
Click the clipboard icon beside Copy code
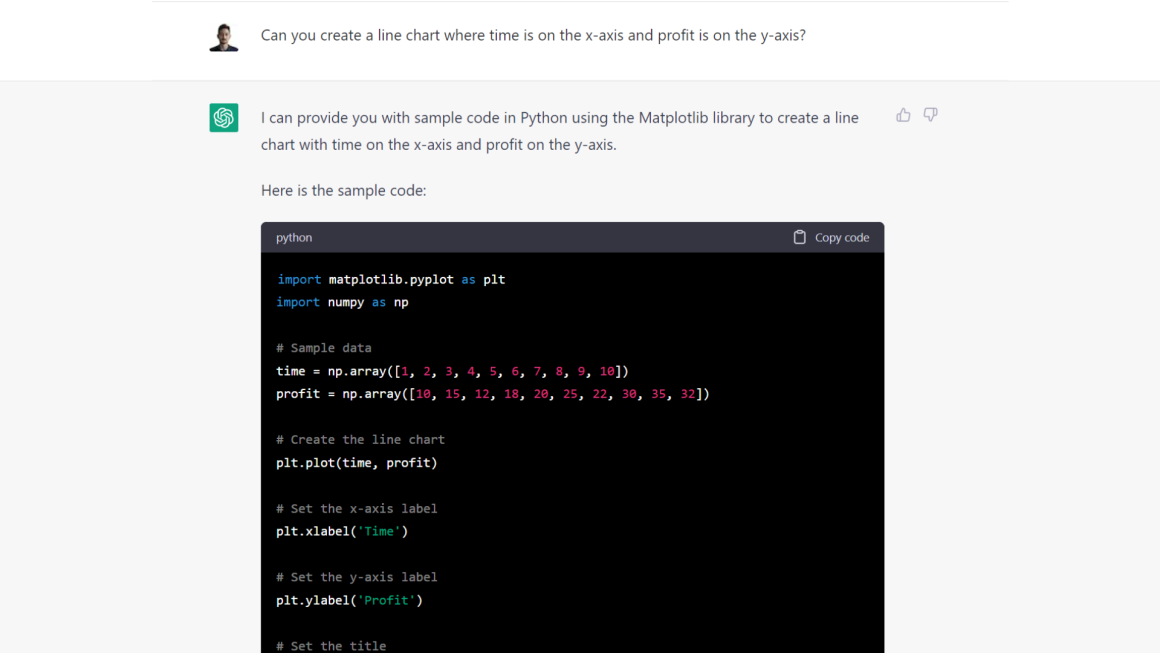[x=799, y=237]
